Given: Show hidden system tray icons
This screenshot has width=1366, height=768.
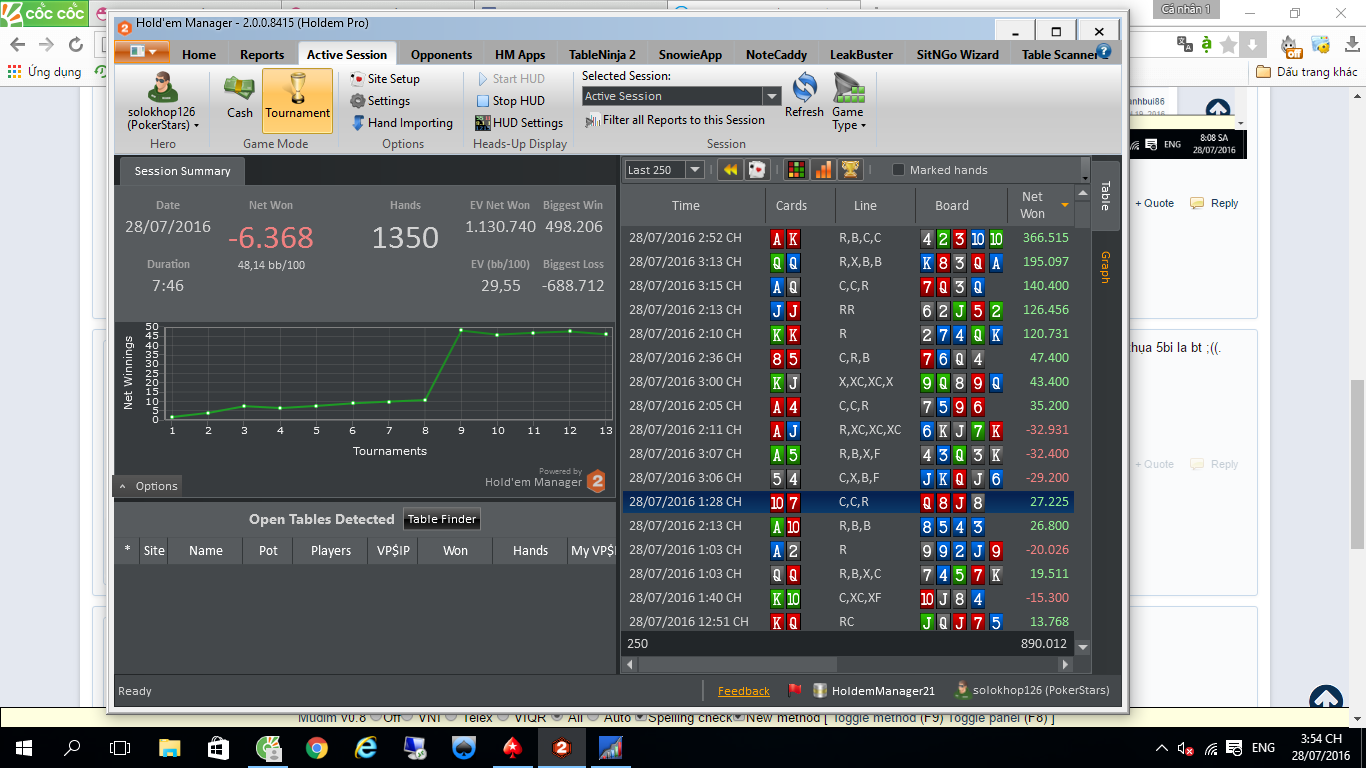Looking at the screenshot, I should [1161, 748].
